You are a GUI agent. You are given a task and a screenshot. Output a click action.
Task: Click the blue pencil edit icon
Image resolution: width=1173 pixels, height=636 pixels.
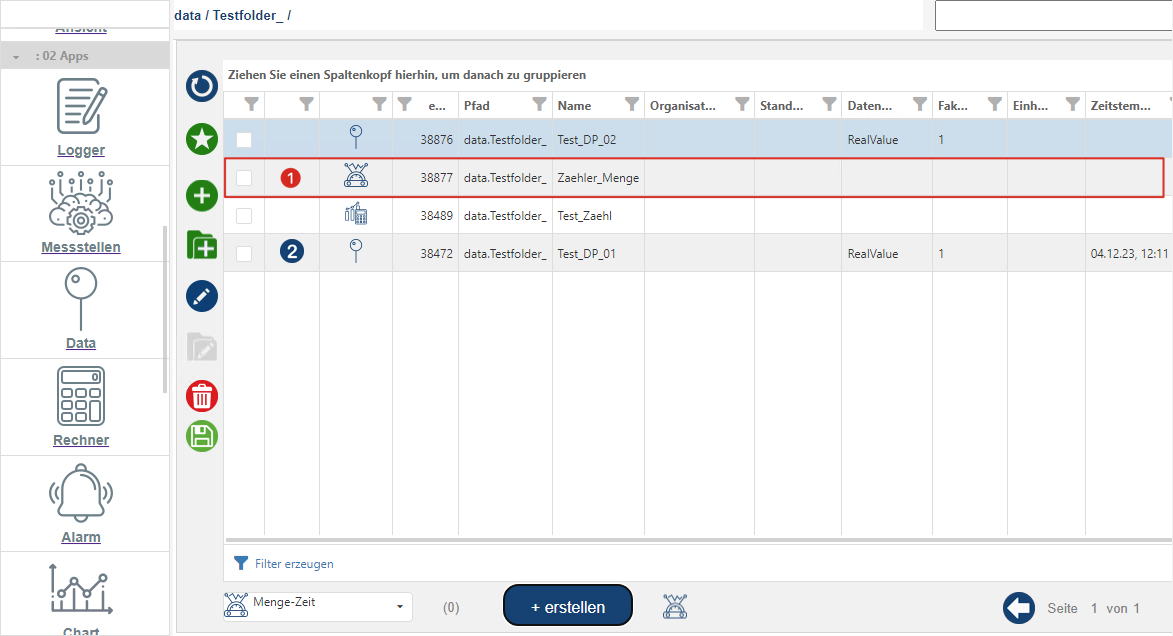(202, 296)
